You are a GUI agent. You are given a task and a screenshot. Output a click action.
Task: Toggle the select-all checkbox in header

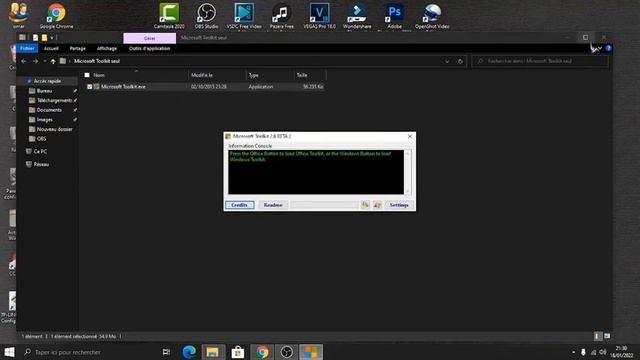(87, 75)
